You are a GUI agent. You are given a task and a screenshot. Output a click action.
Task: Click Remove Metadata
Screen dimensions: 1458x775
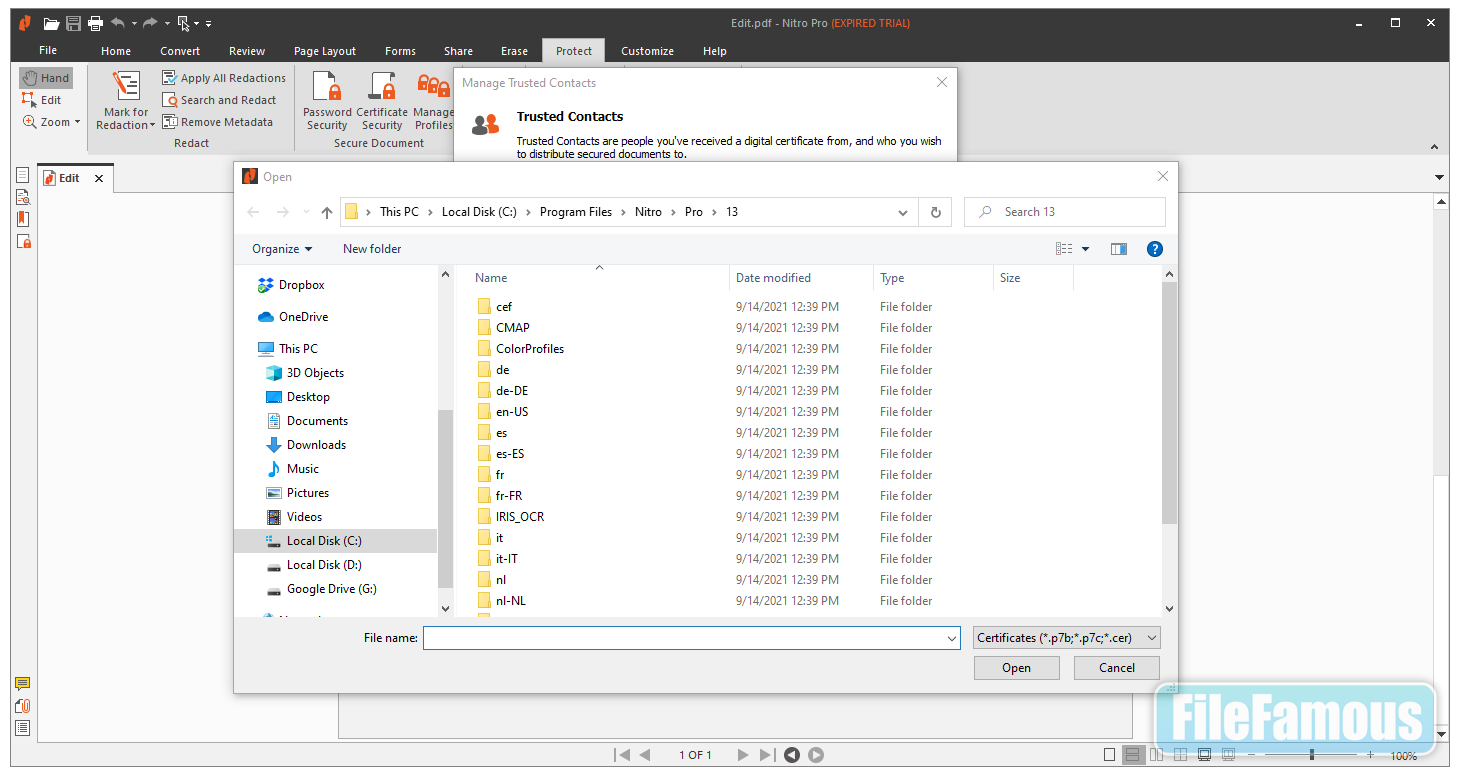(217, 122)
